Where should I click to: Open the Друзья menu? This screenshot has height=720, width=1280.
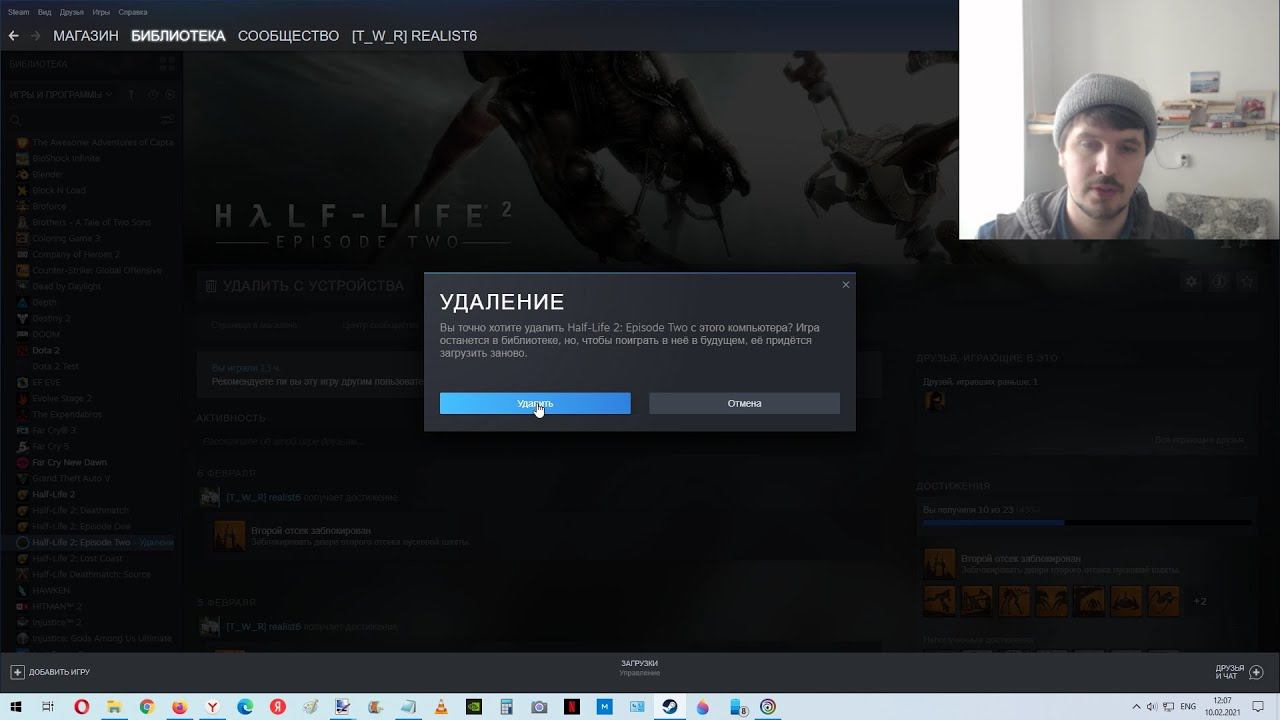coord(72,12)
